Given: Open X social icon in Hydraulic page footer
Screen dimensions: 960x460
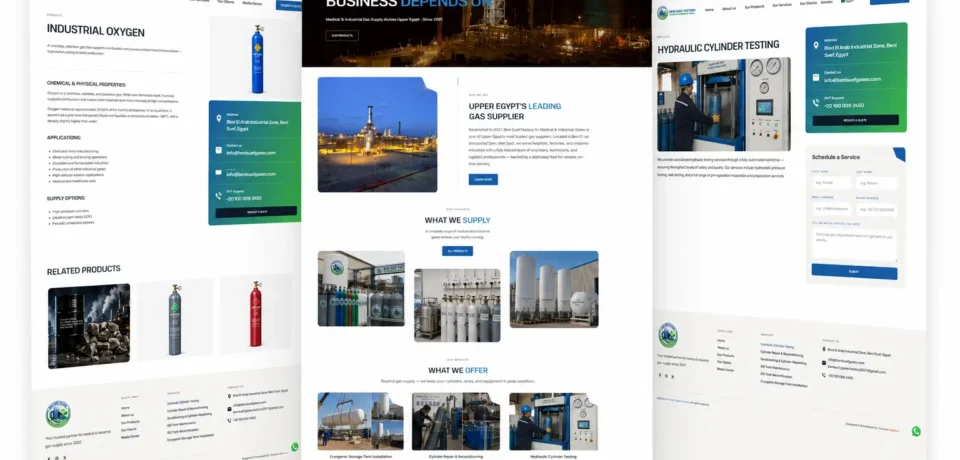Looking at the screenshot, I should pyautogui.click(x=673, y=376).
